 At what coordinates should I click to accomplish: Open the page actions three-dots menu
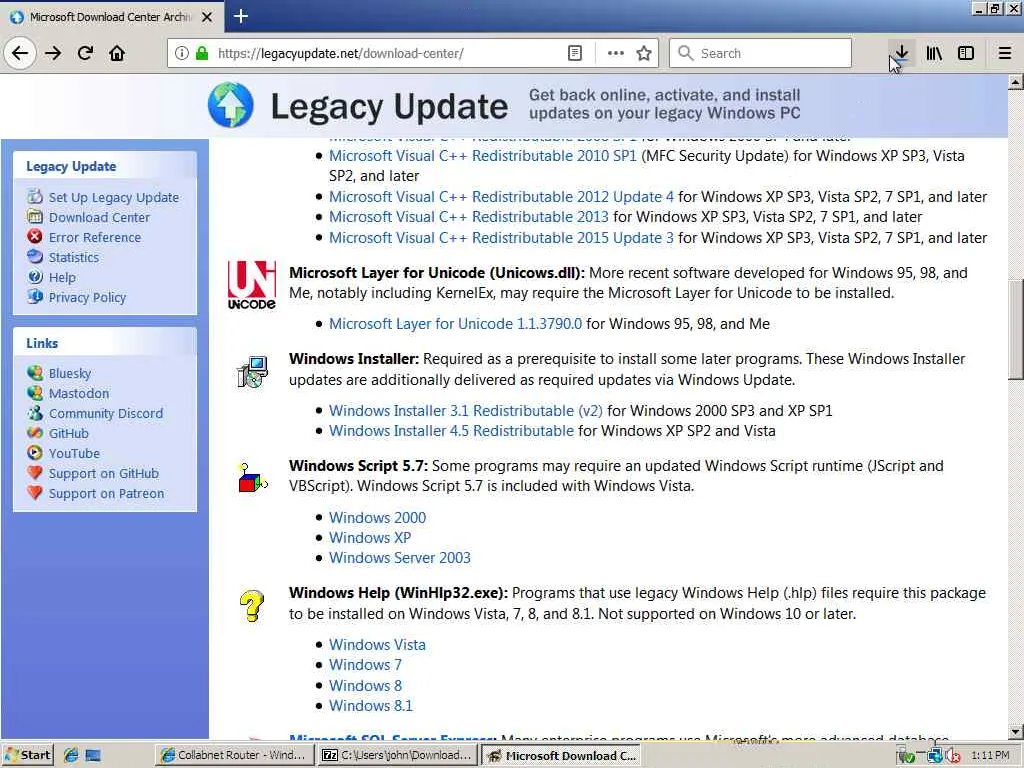[x=615, y=53]
